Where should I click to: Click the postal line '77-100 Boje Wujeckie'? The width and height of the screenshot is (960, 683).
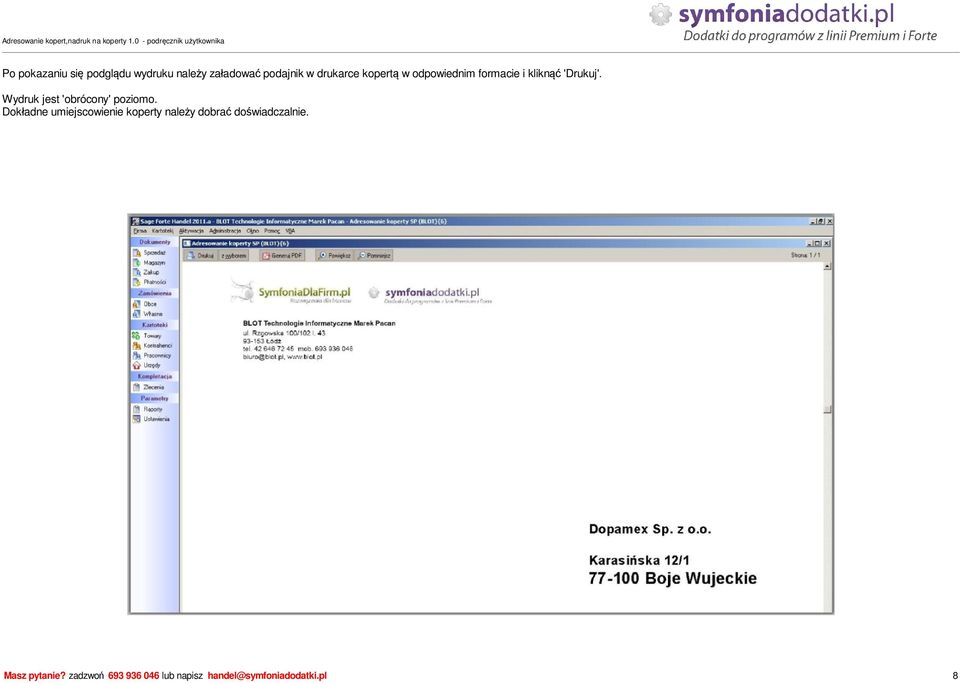(673, 578)
